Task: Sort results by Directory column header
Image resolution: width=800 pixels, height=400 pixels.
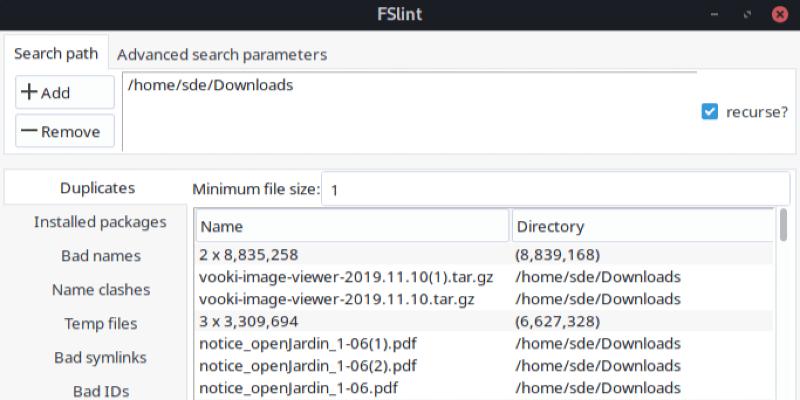Action: pyautogui.click(x=642, y=226)
